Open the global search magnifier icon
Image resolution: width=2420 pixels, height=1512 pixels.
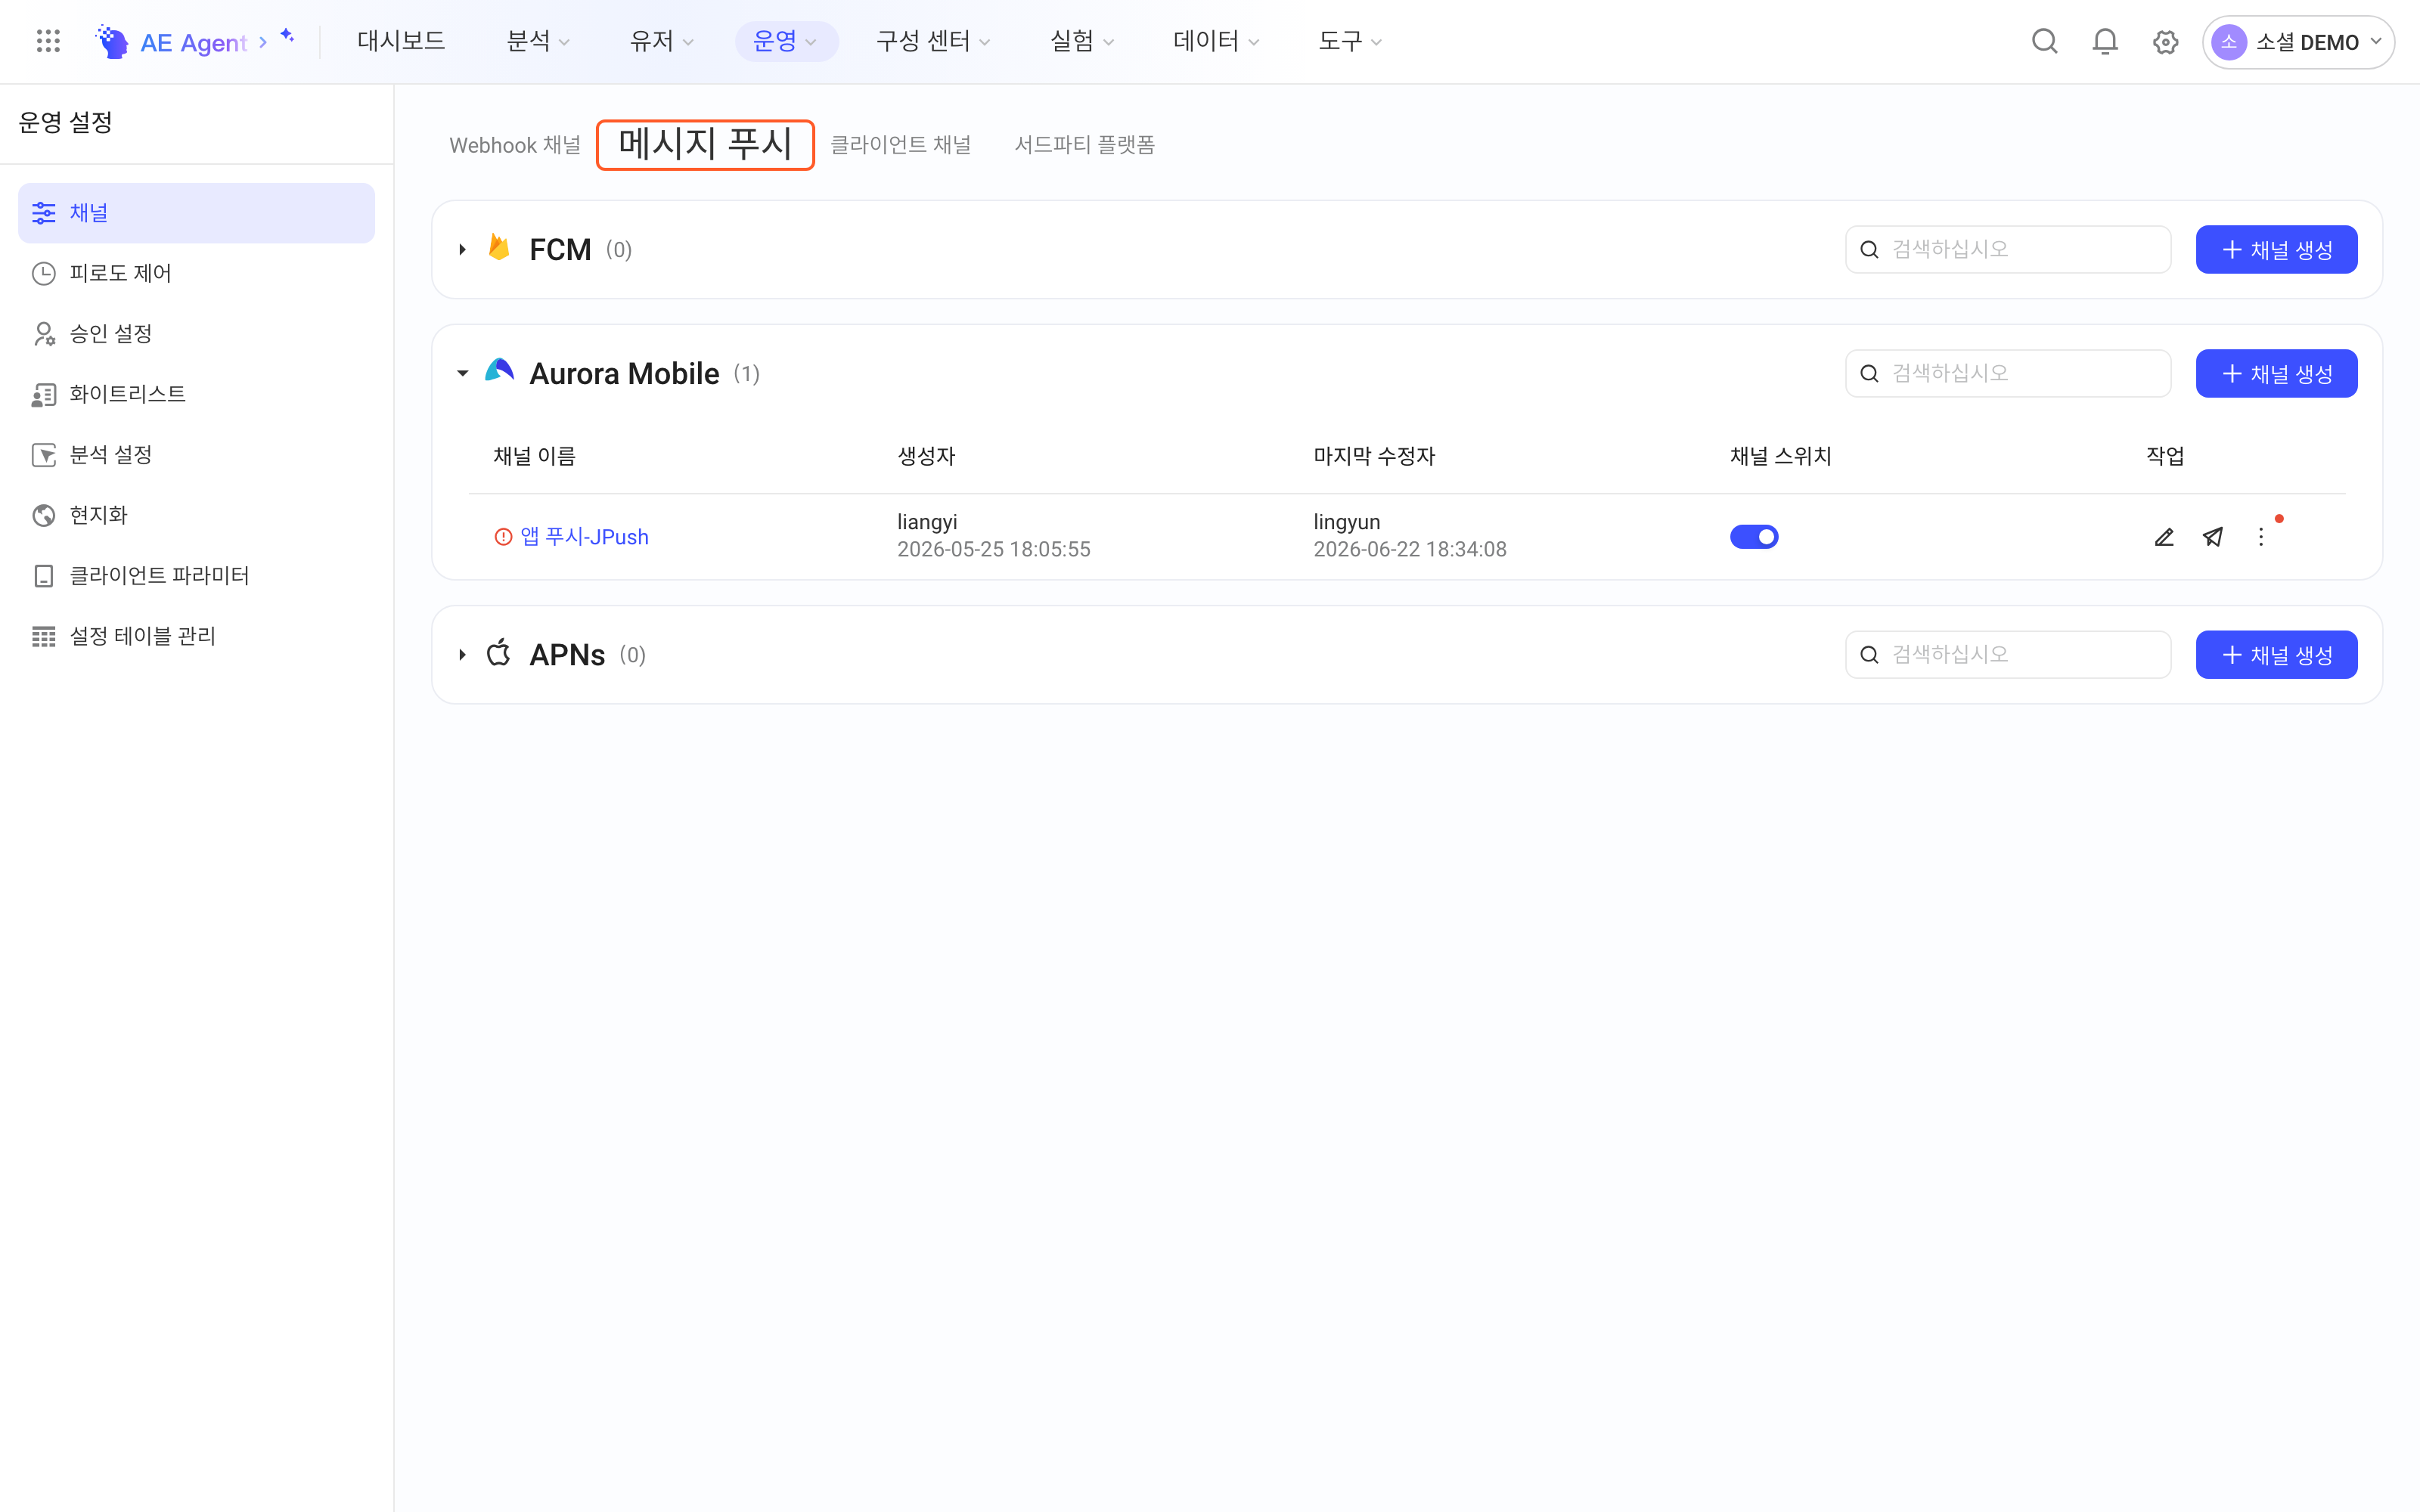[x=2045, y=41]
